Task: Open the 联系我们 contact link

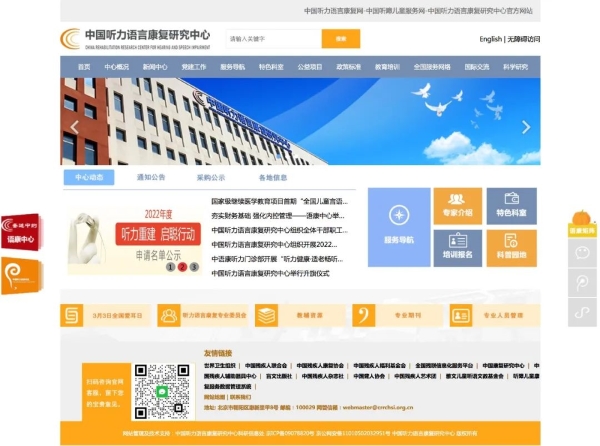Action: (x=240, y=397)
